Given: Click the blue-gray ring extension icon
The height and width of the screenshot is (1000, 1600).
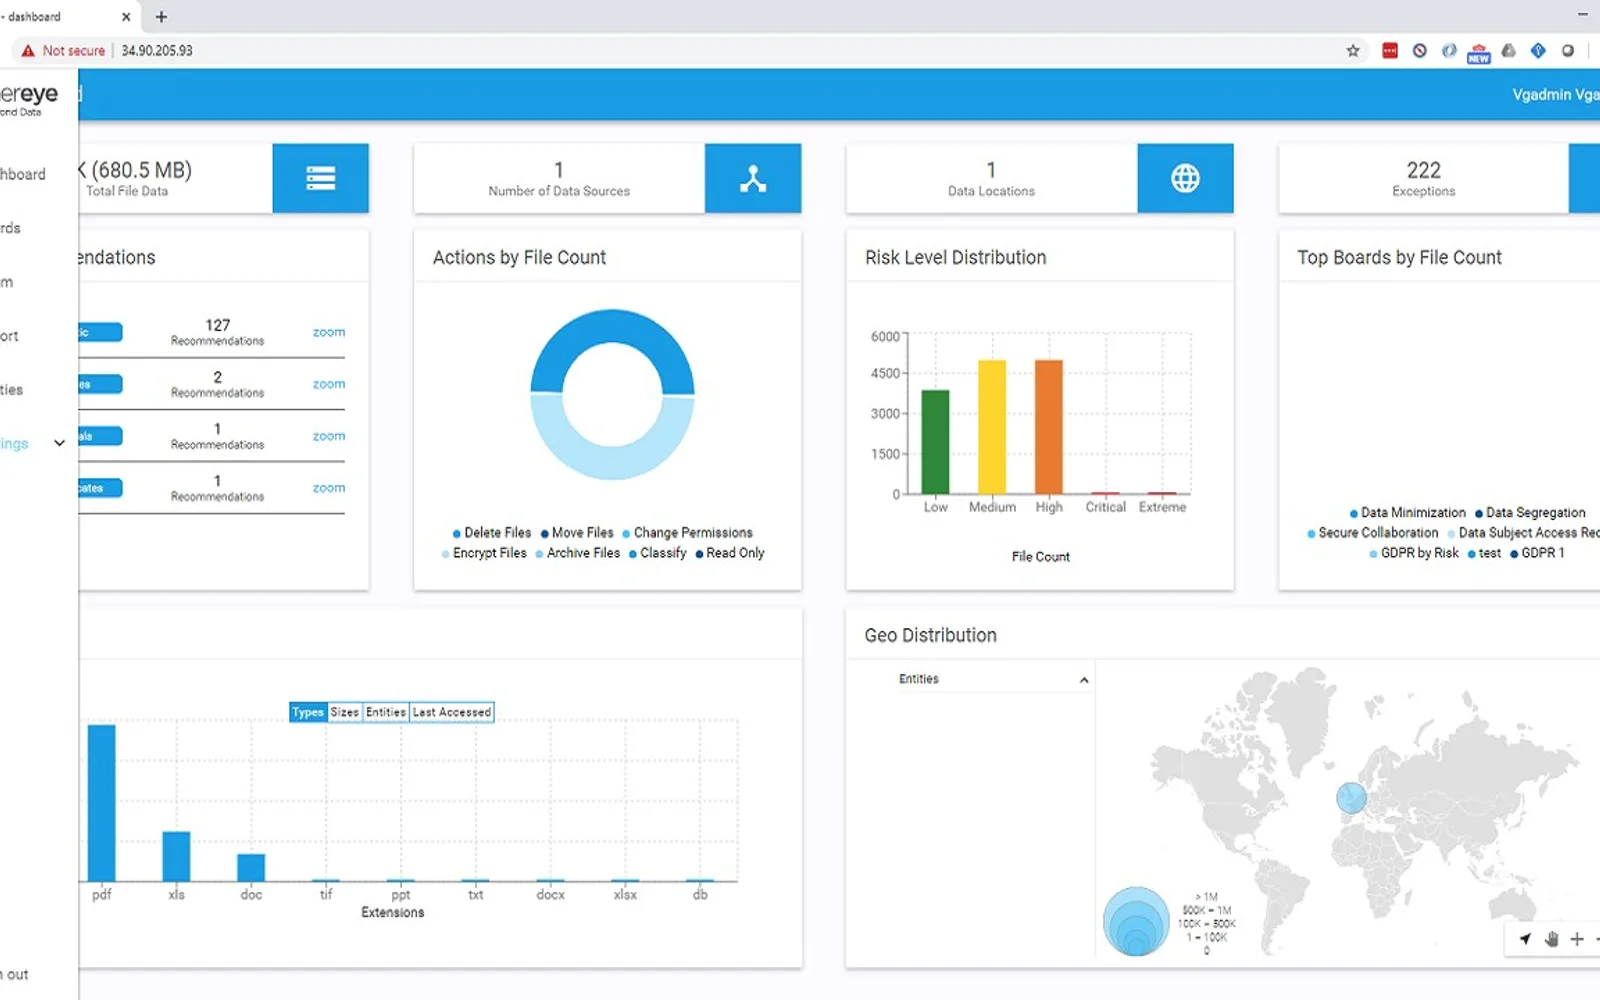Looking at the screenshot, I should (1449, 50).
